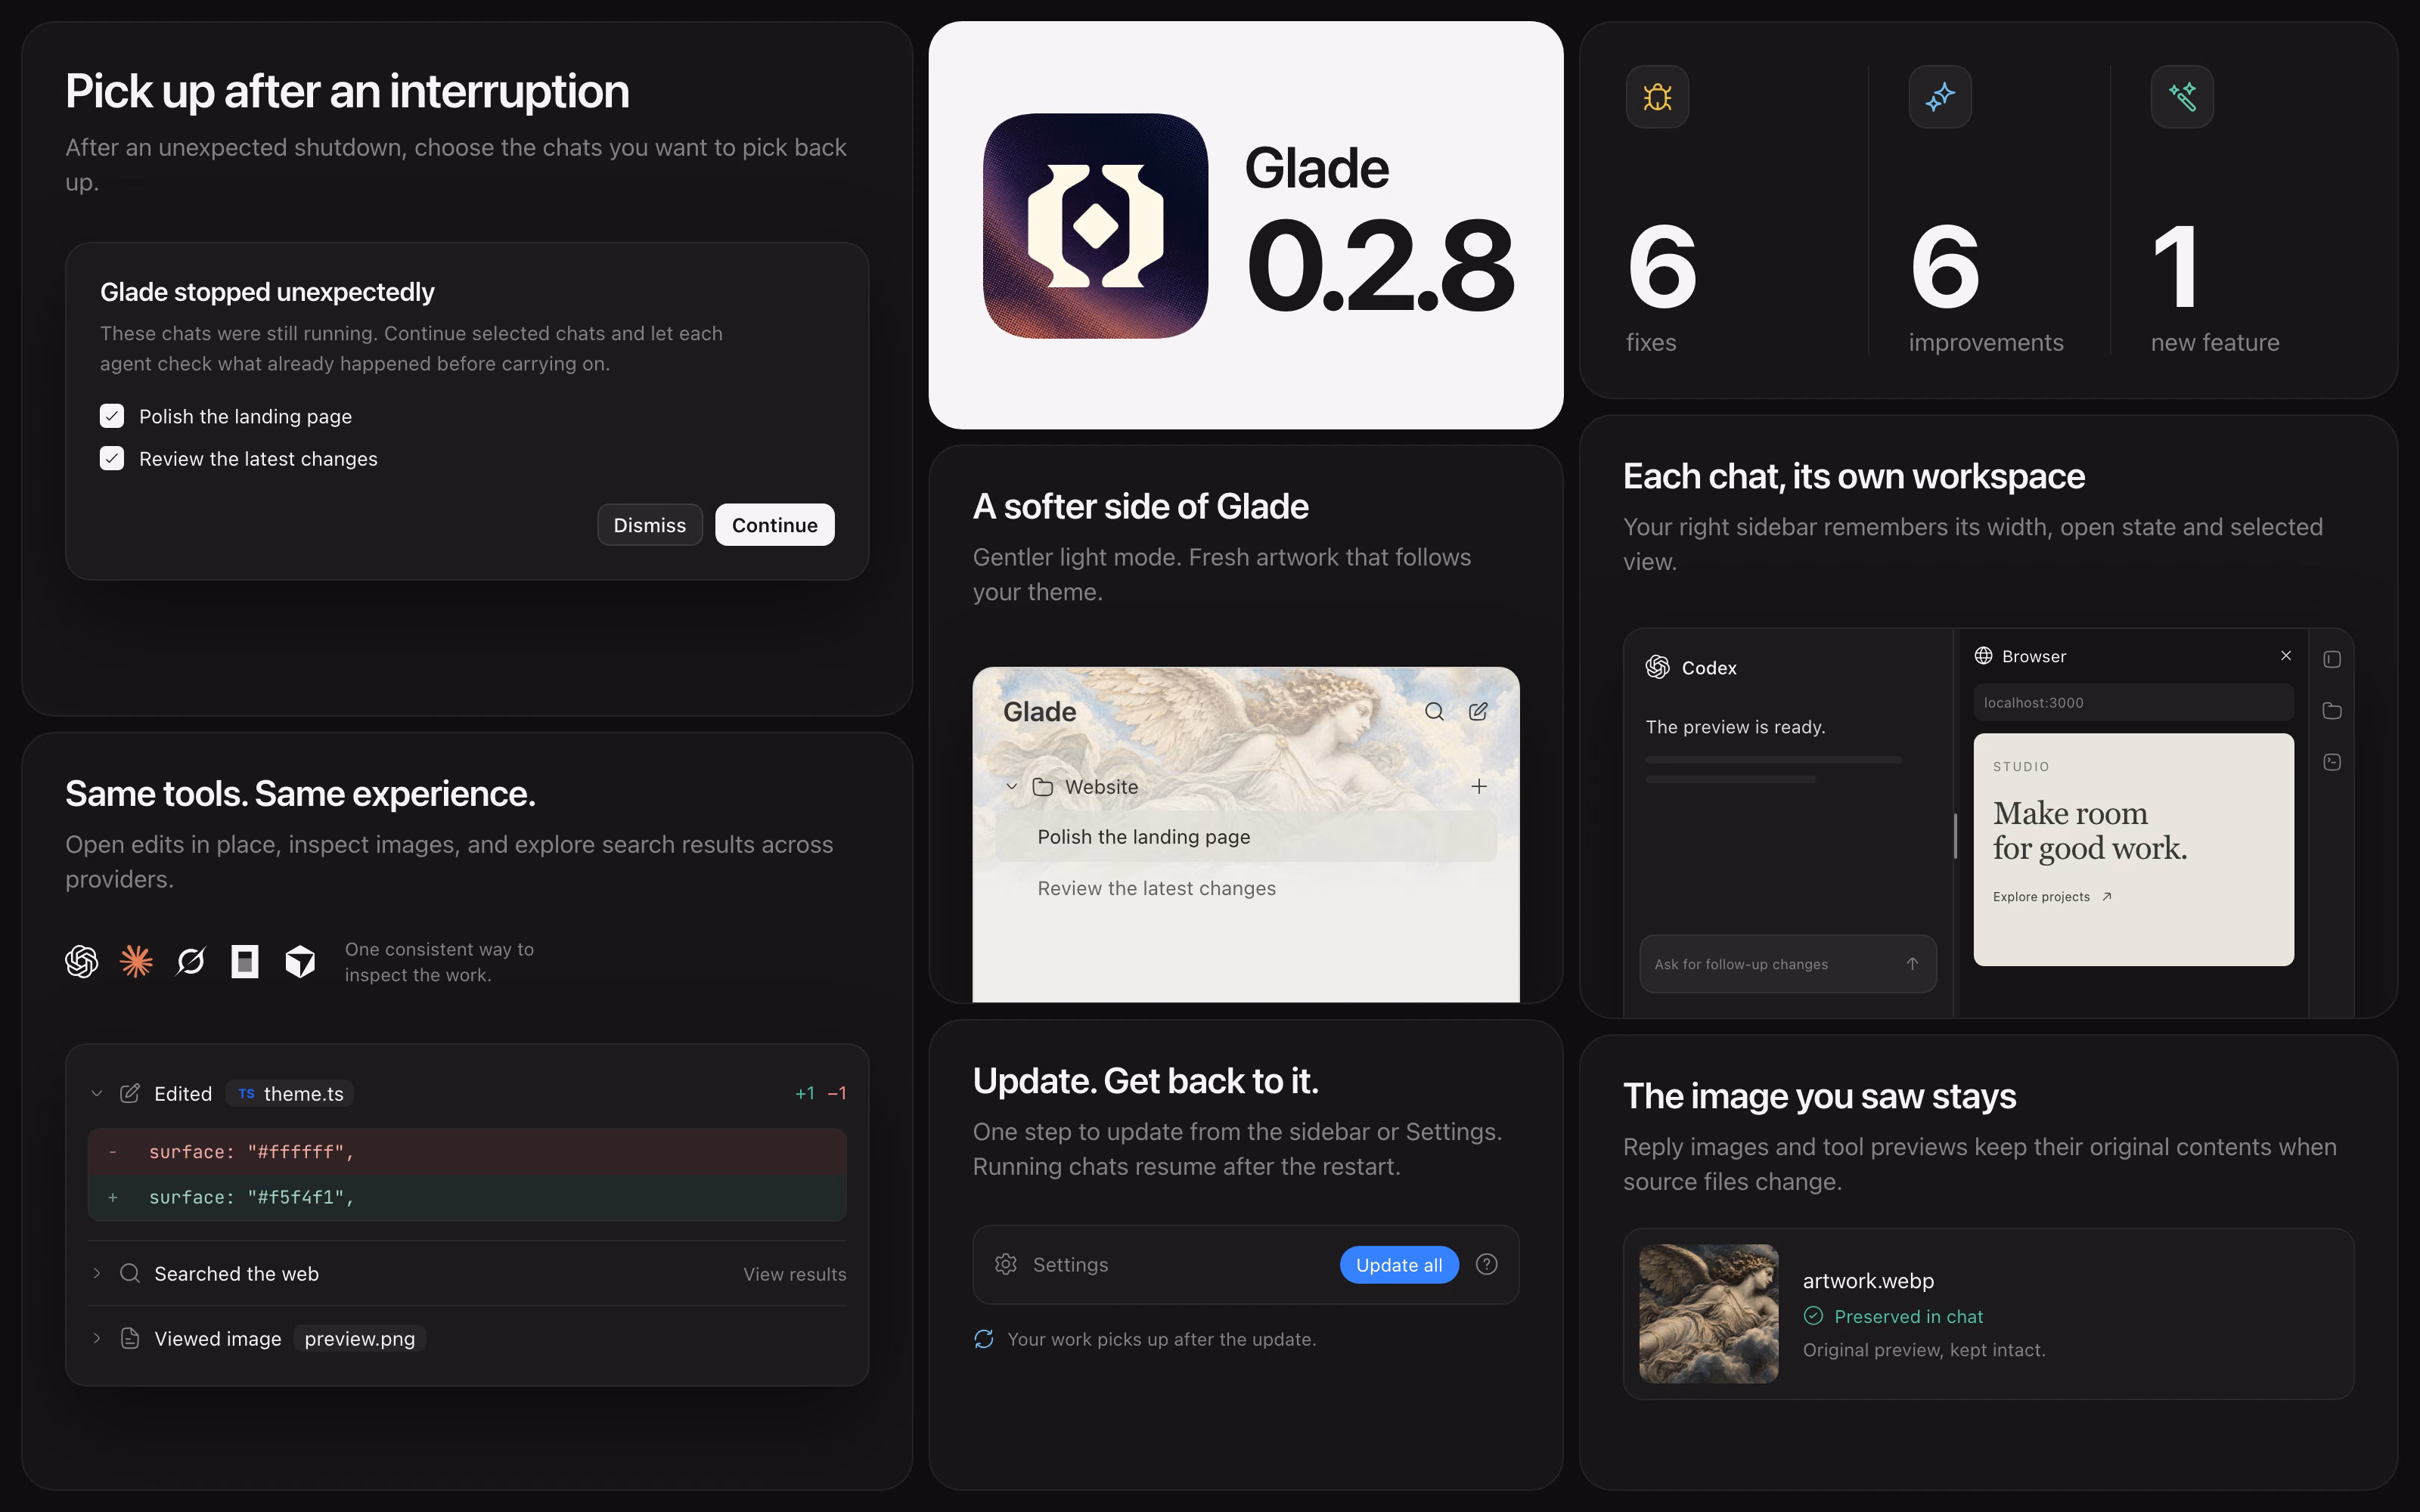Click the theme.ts file chip
2420x1512 pixels.
[x=290, y=1094]
